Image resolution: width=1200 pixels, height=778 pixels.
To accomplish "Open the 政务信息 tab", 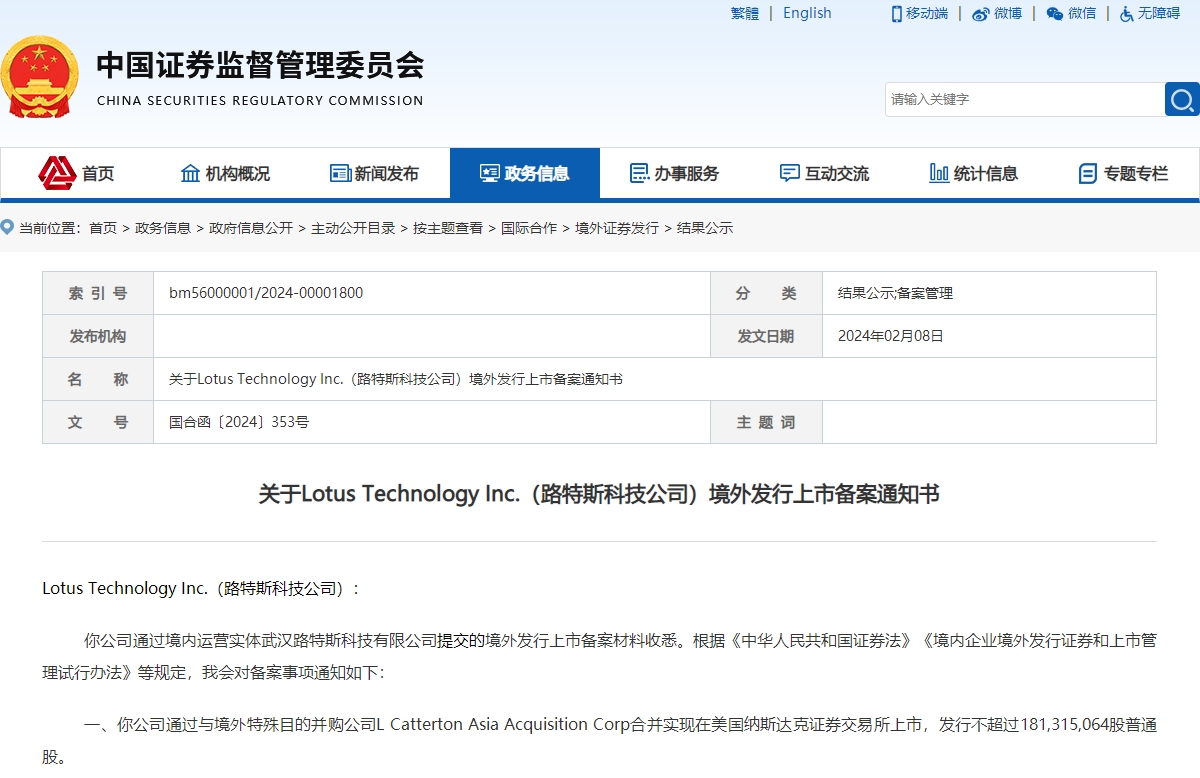I will [x=525, y=172].
